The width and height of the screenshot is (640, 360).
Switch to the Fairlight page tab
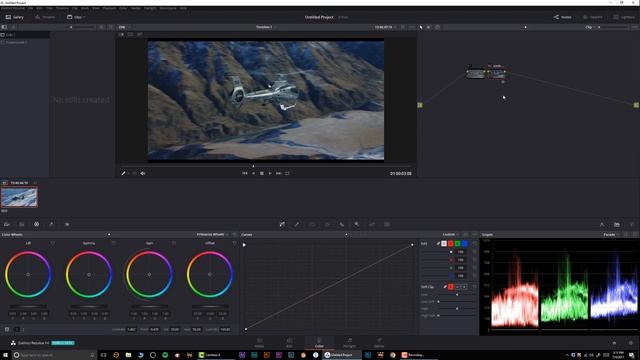(x=349, y=342)
